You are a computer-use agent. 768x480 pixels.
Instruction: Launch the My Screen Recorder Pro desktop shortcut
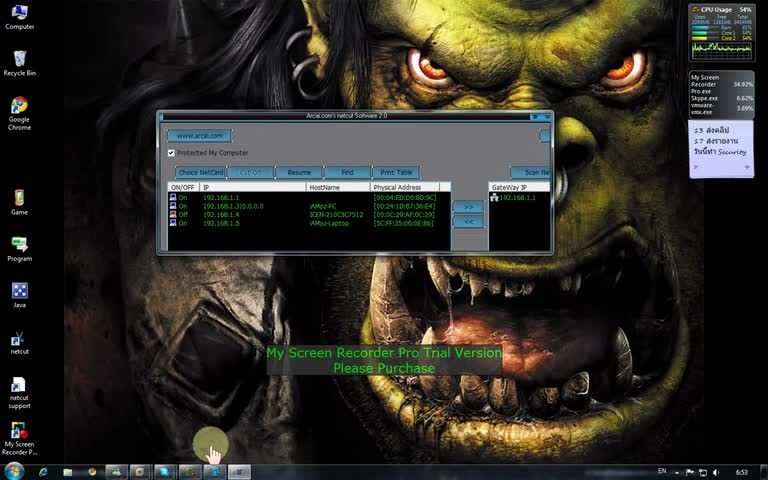click(x=20, y=438)
